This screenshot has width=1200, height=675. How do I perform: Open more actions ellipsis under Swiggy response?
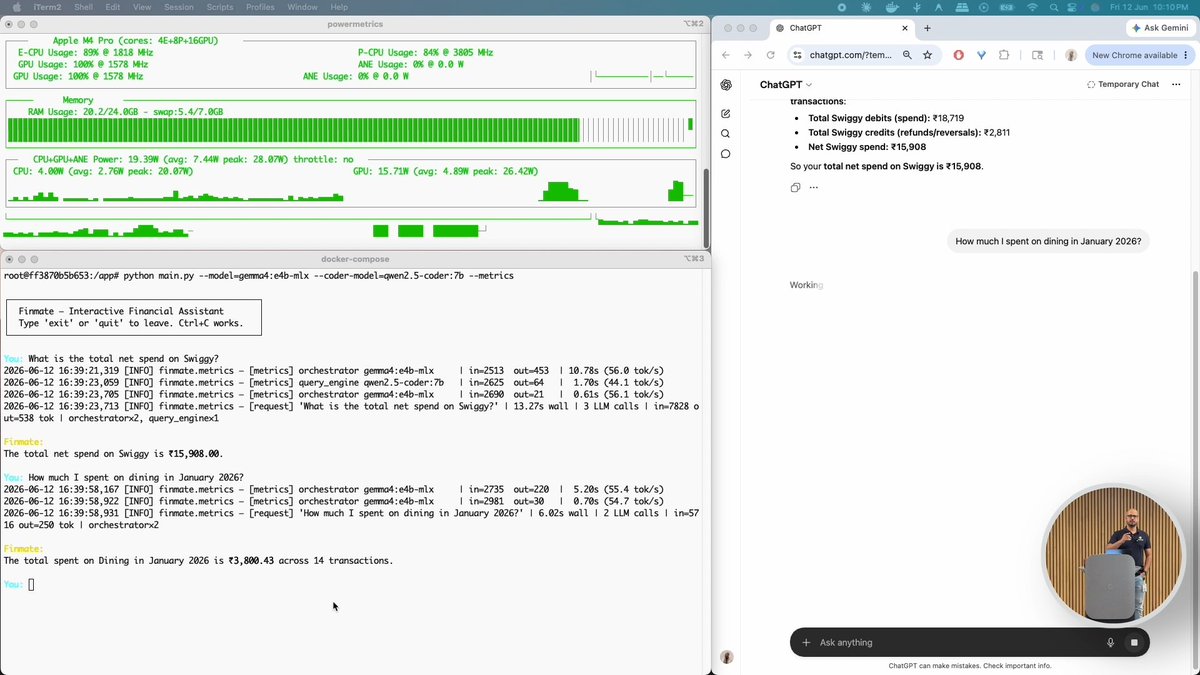pyautogui.click(x=814, y=187)
